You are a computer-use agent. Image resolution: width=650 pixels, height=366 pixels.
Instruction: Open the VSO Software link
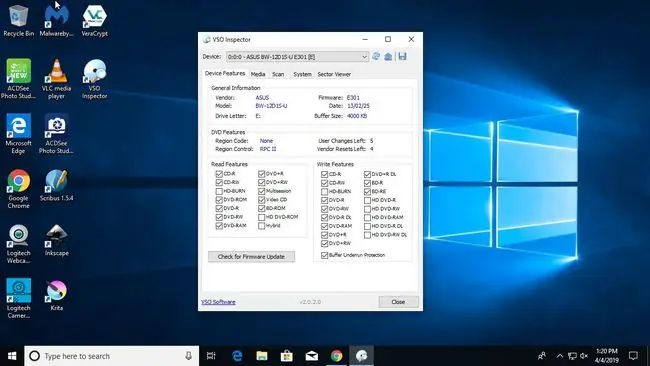tap(218, 302)
